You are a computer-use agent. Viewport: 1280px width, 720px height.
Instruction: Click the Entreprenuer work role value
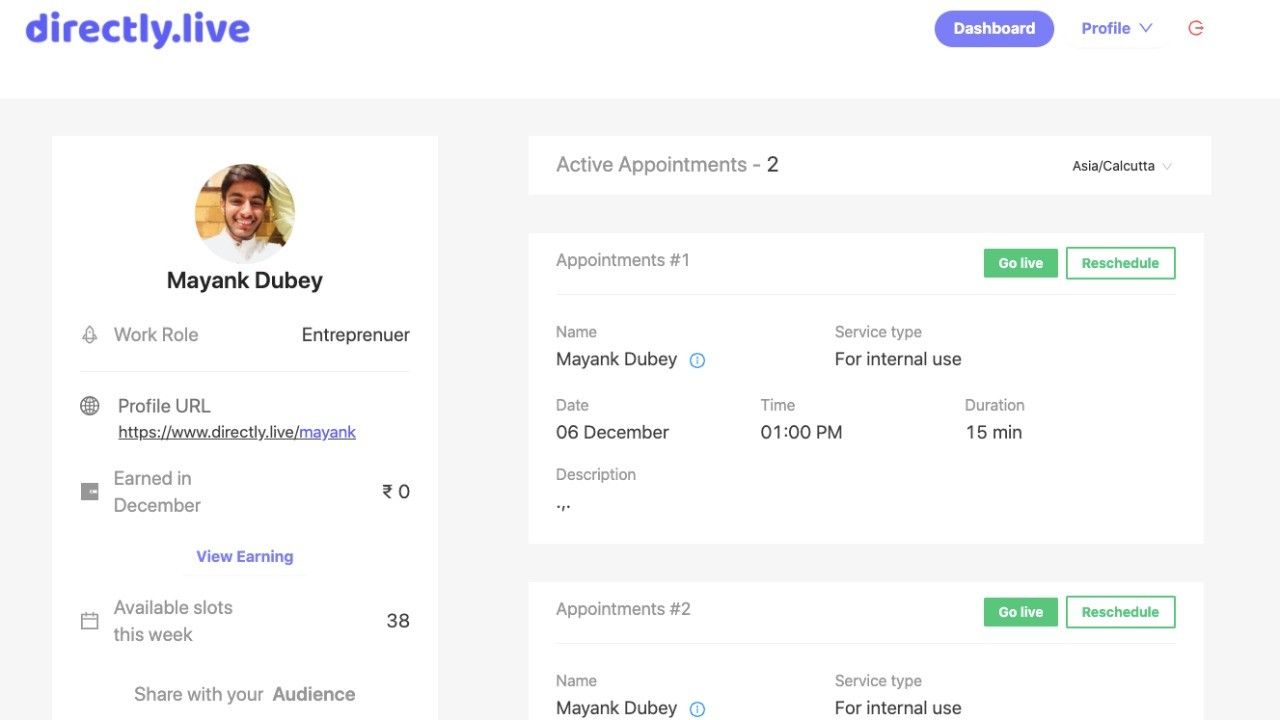356,335
